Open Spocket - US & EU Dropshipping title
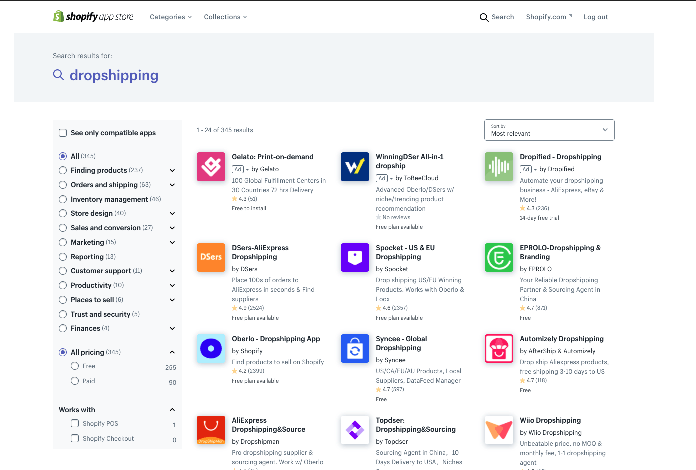 pos(405,252)
